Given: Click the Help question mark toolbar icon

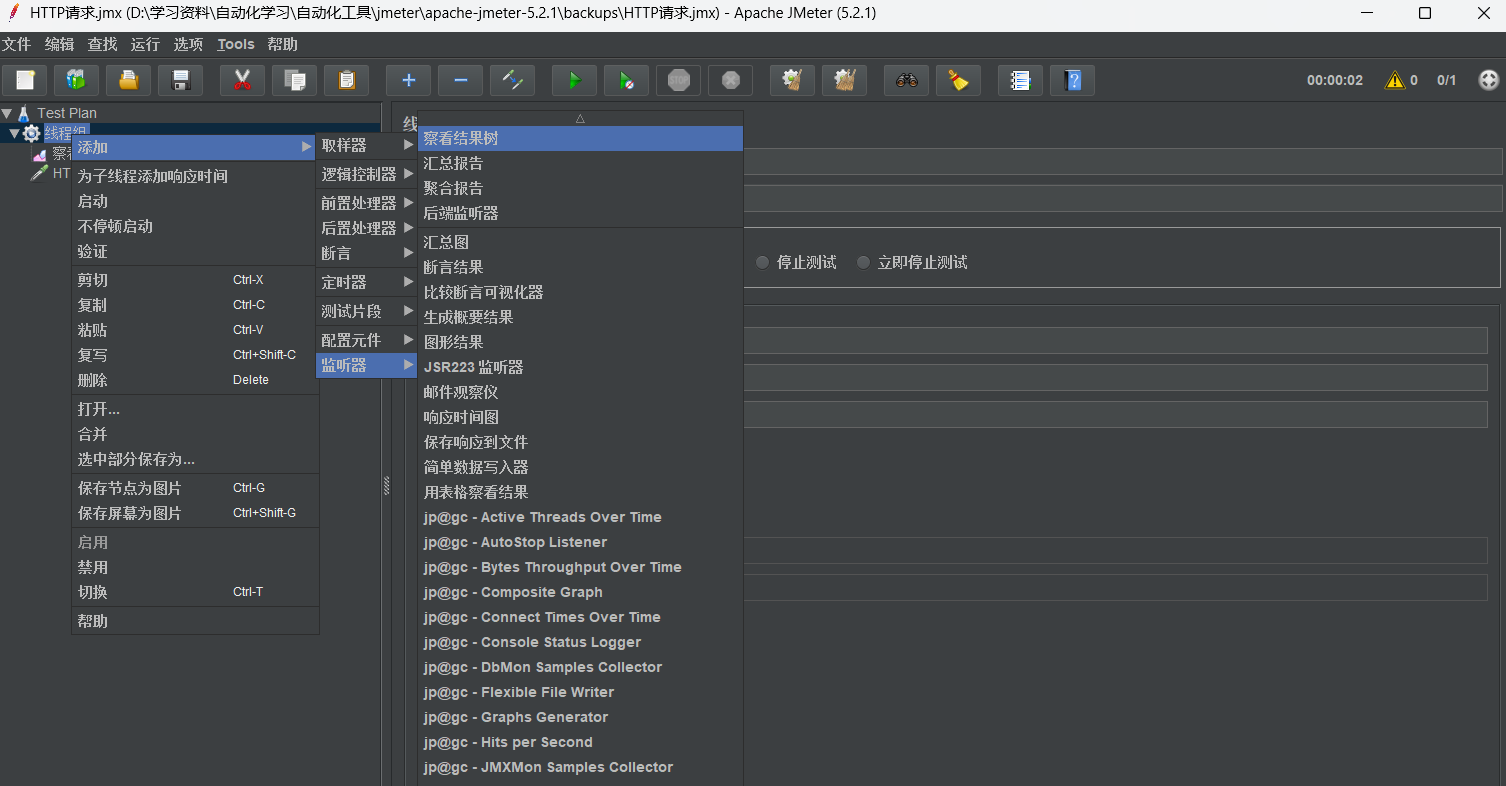Looking at the screenshot, I should (1072, 80).
